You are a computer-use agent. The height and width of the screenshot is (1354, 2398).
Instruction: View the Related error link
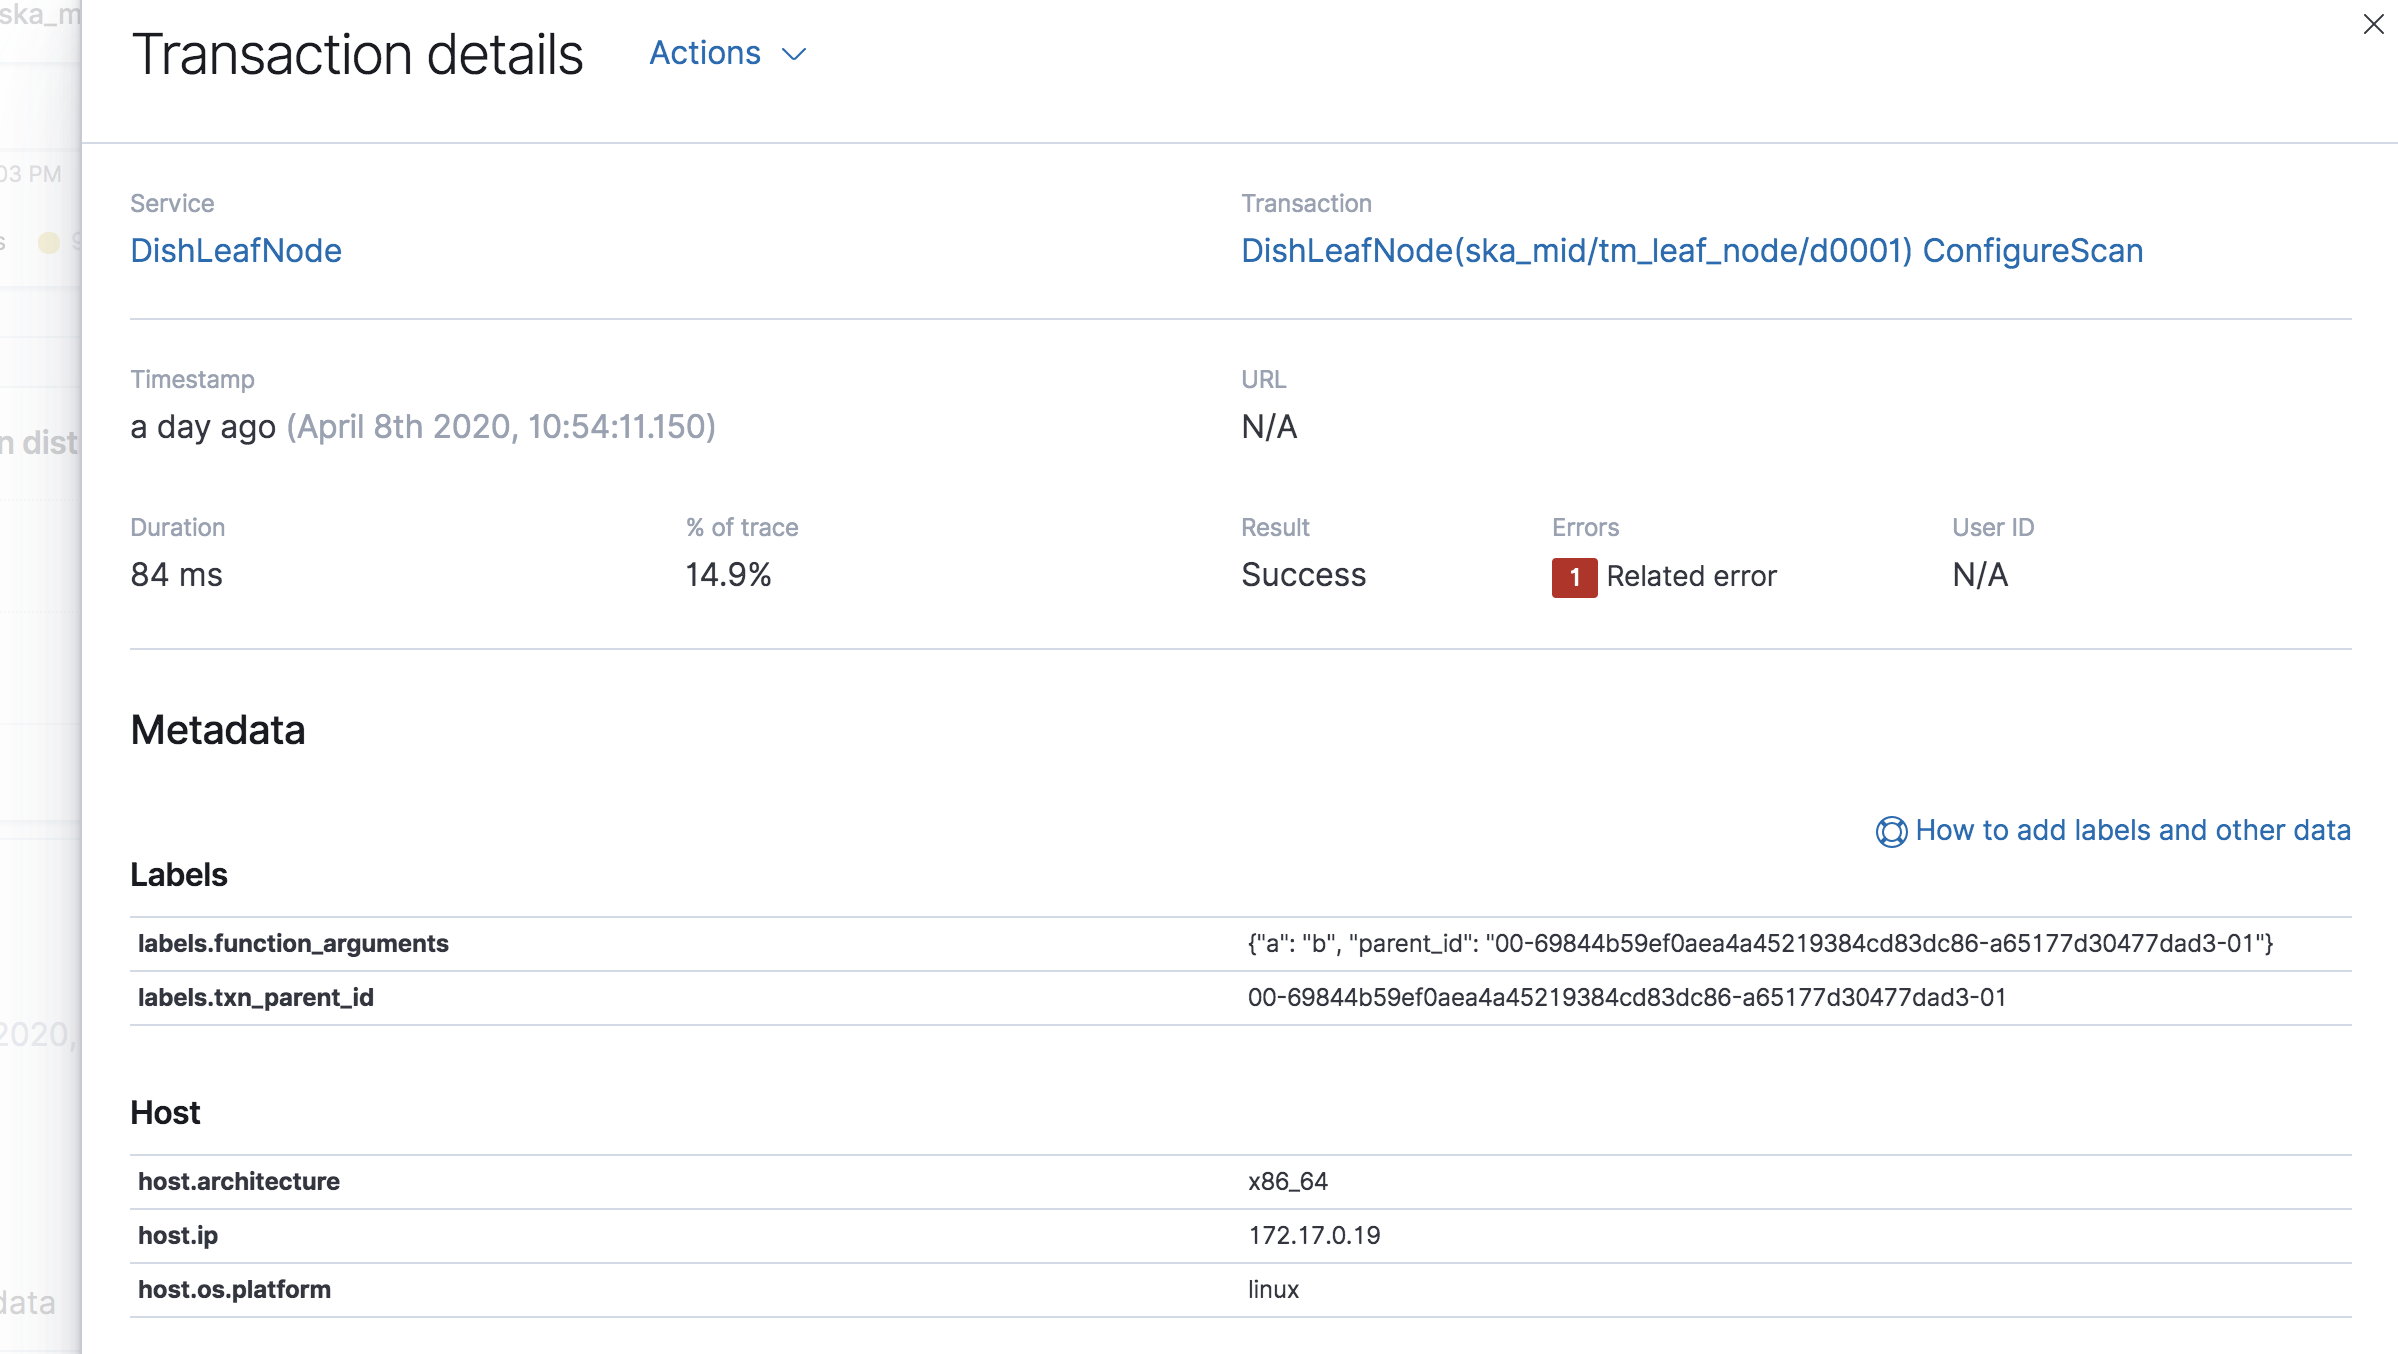coord(1691,576)
